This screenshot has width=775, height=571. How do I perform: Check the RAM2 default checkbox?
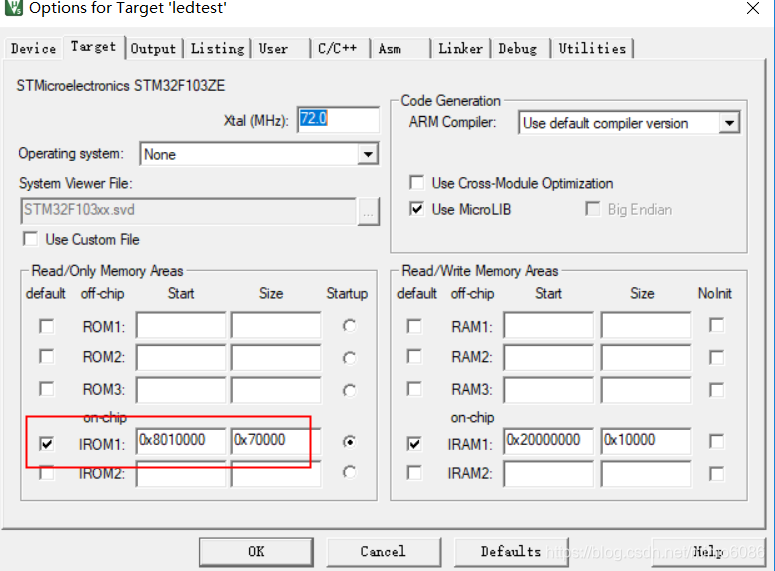(414, 357)
